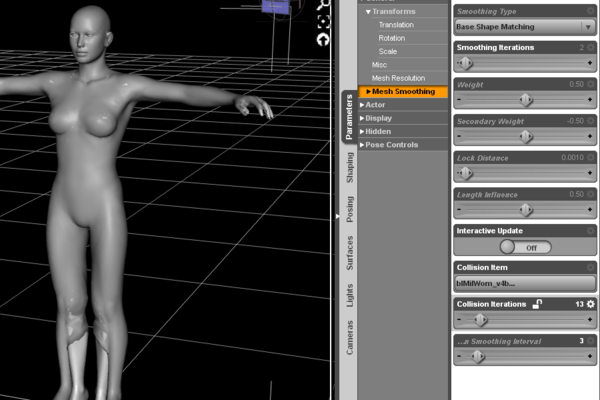
Task: Switch to the Shaping tab
Action: (350, 167)
